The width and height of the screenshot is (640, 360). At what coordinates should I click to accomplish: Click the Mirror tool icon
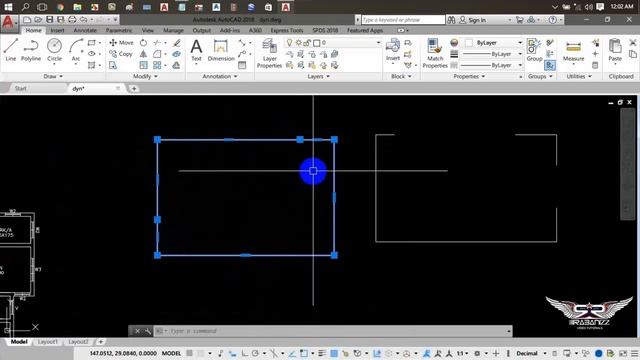tap(143, 54)
